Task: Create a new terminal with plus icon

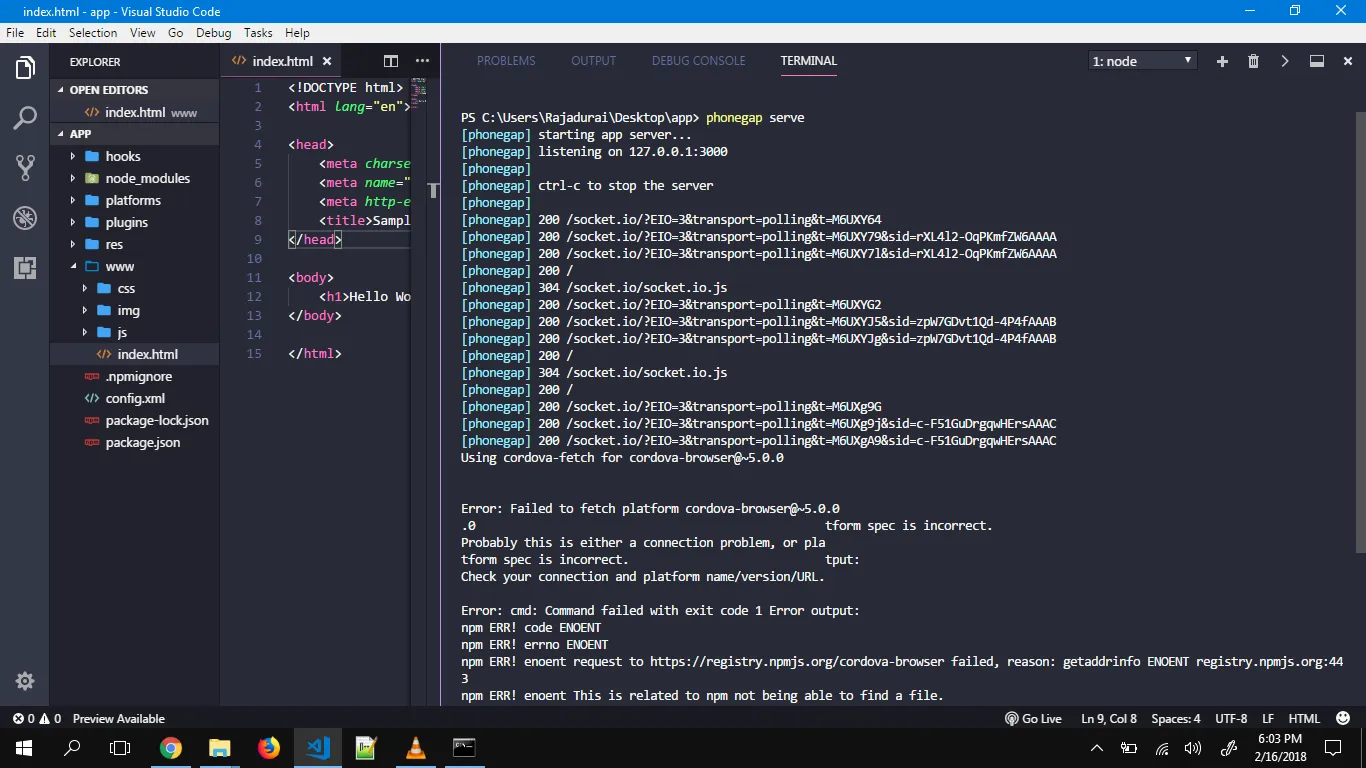Action: pos(1222,61)
